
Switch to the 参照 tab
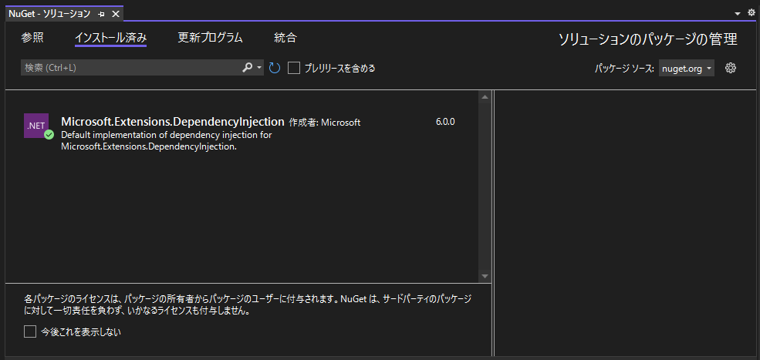tap(32, 38)
